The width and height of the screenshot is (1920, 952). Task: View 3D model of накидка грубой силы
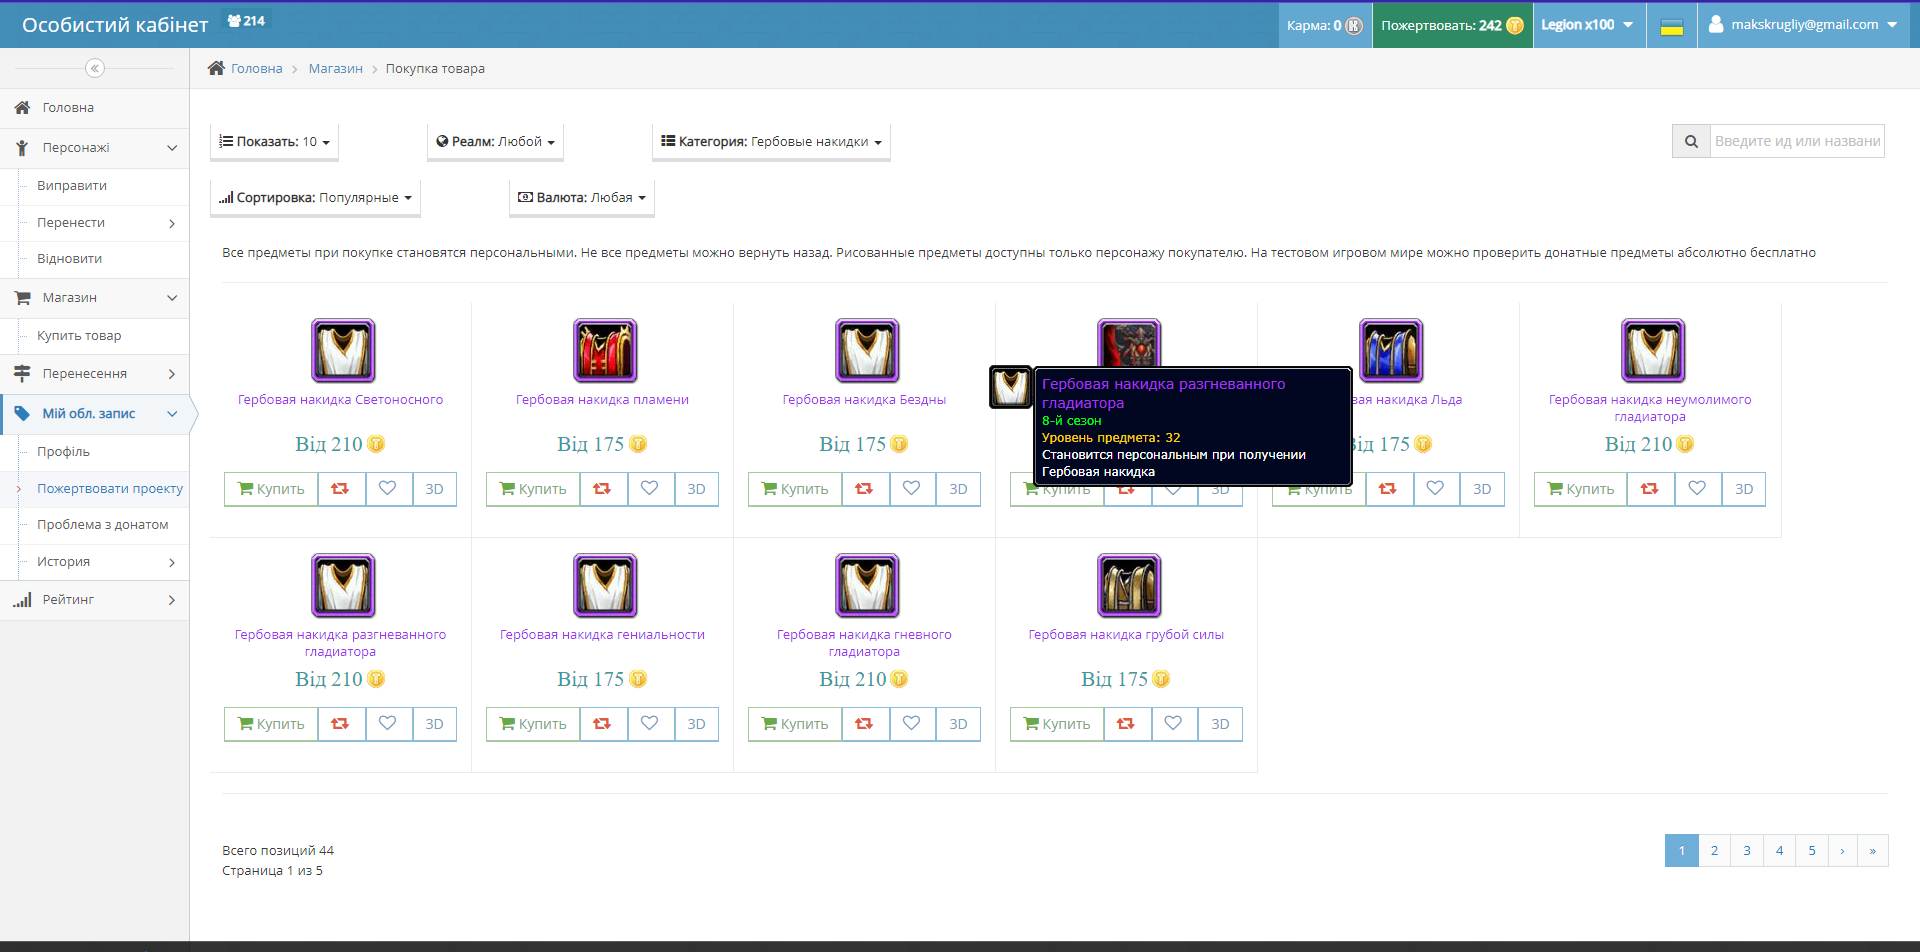pos(1221,724)
